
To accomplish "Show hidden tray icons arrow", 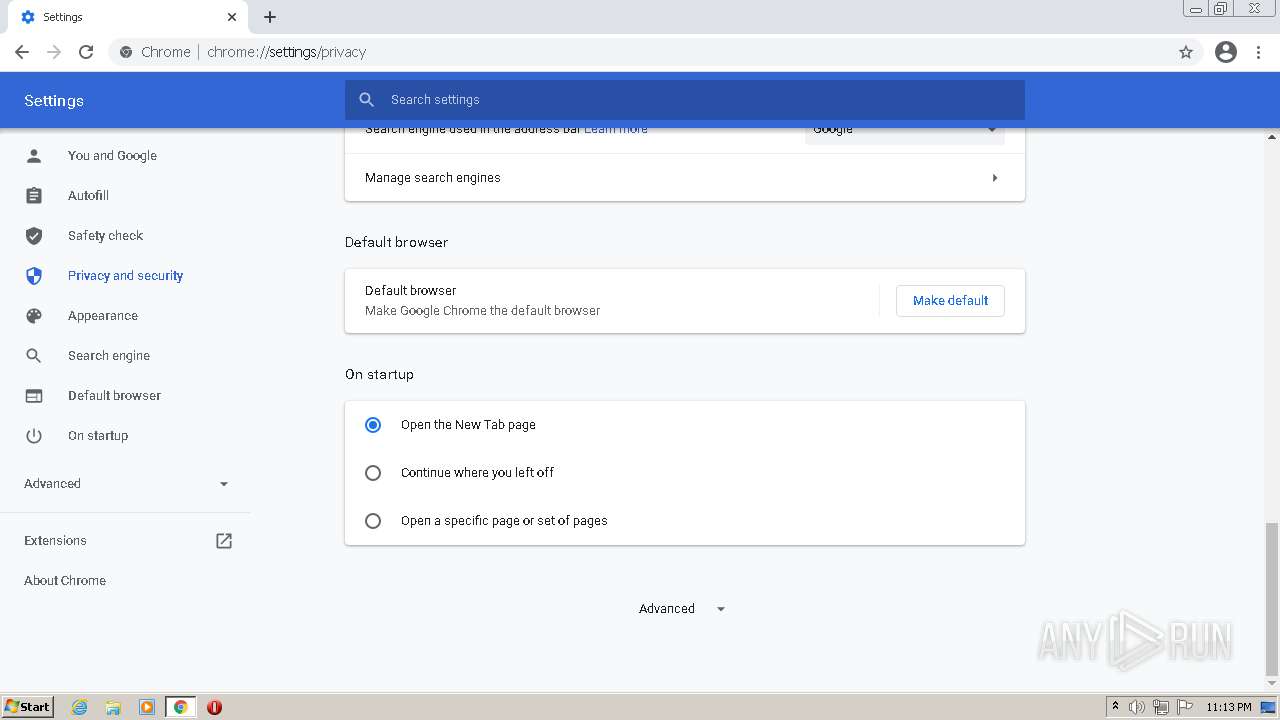I will (x=1115, y=707).
